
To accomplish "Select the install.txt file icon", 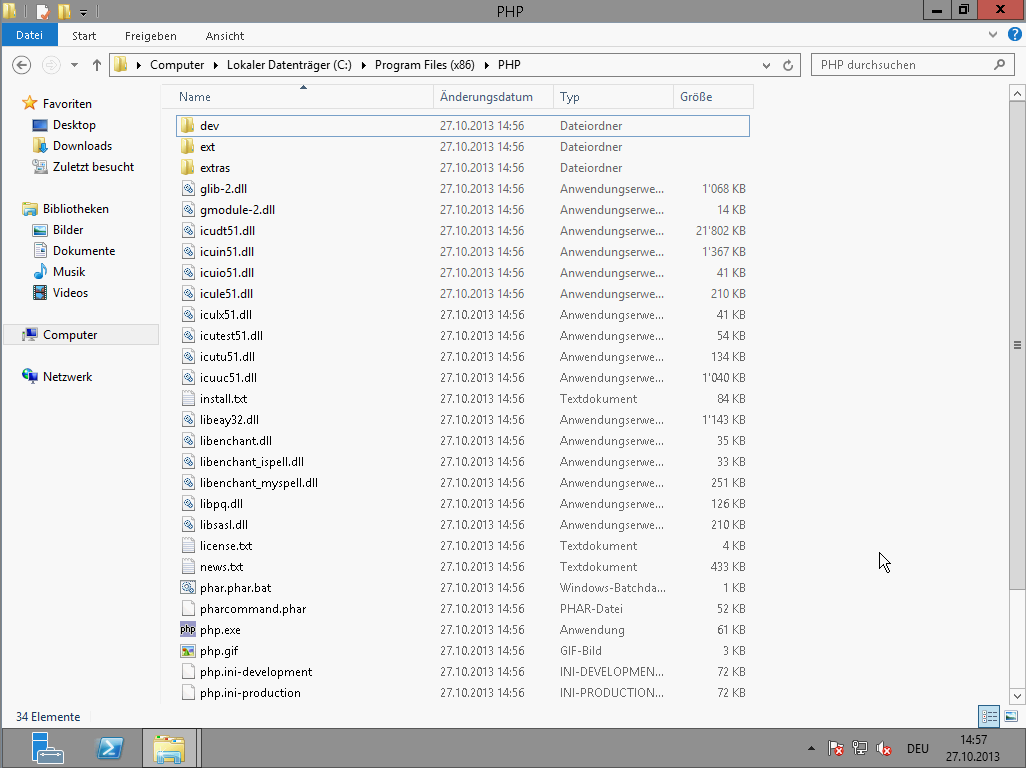I will (x=188, y=398).
